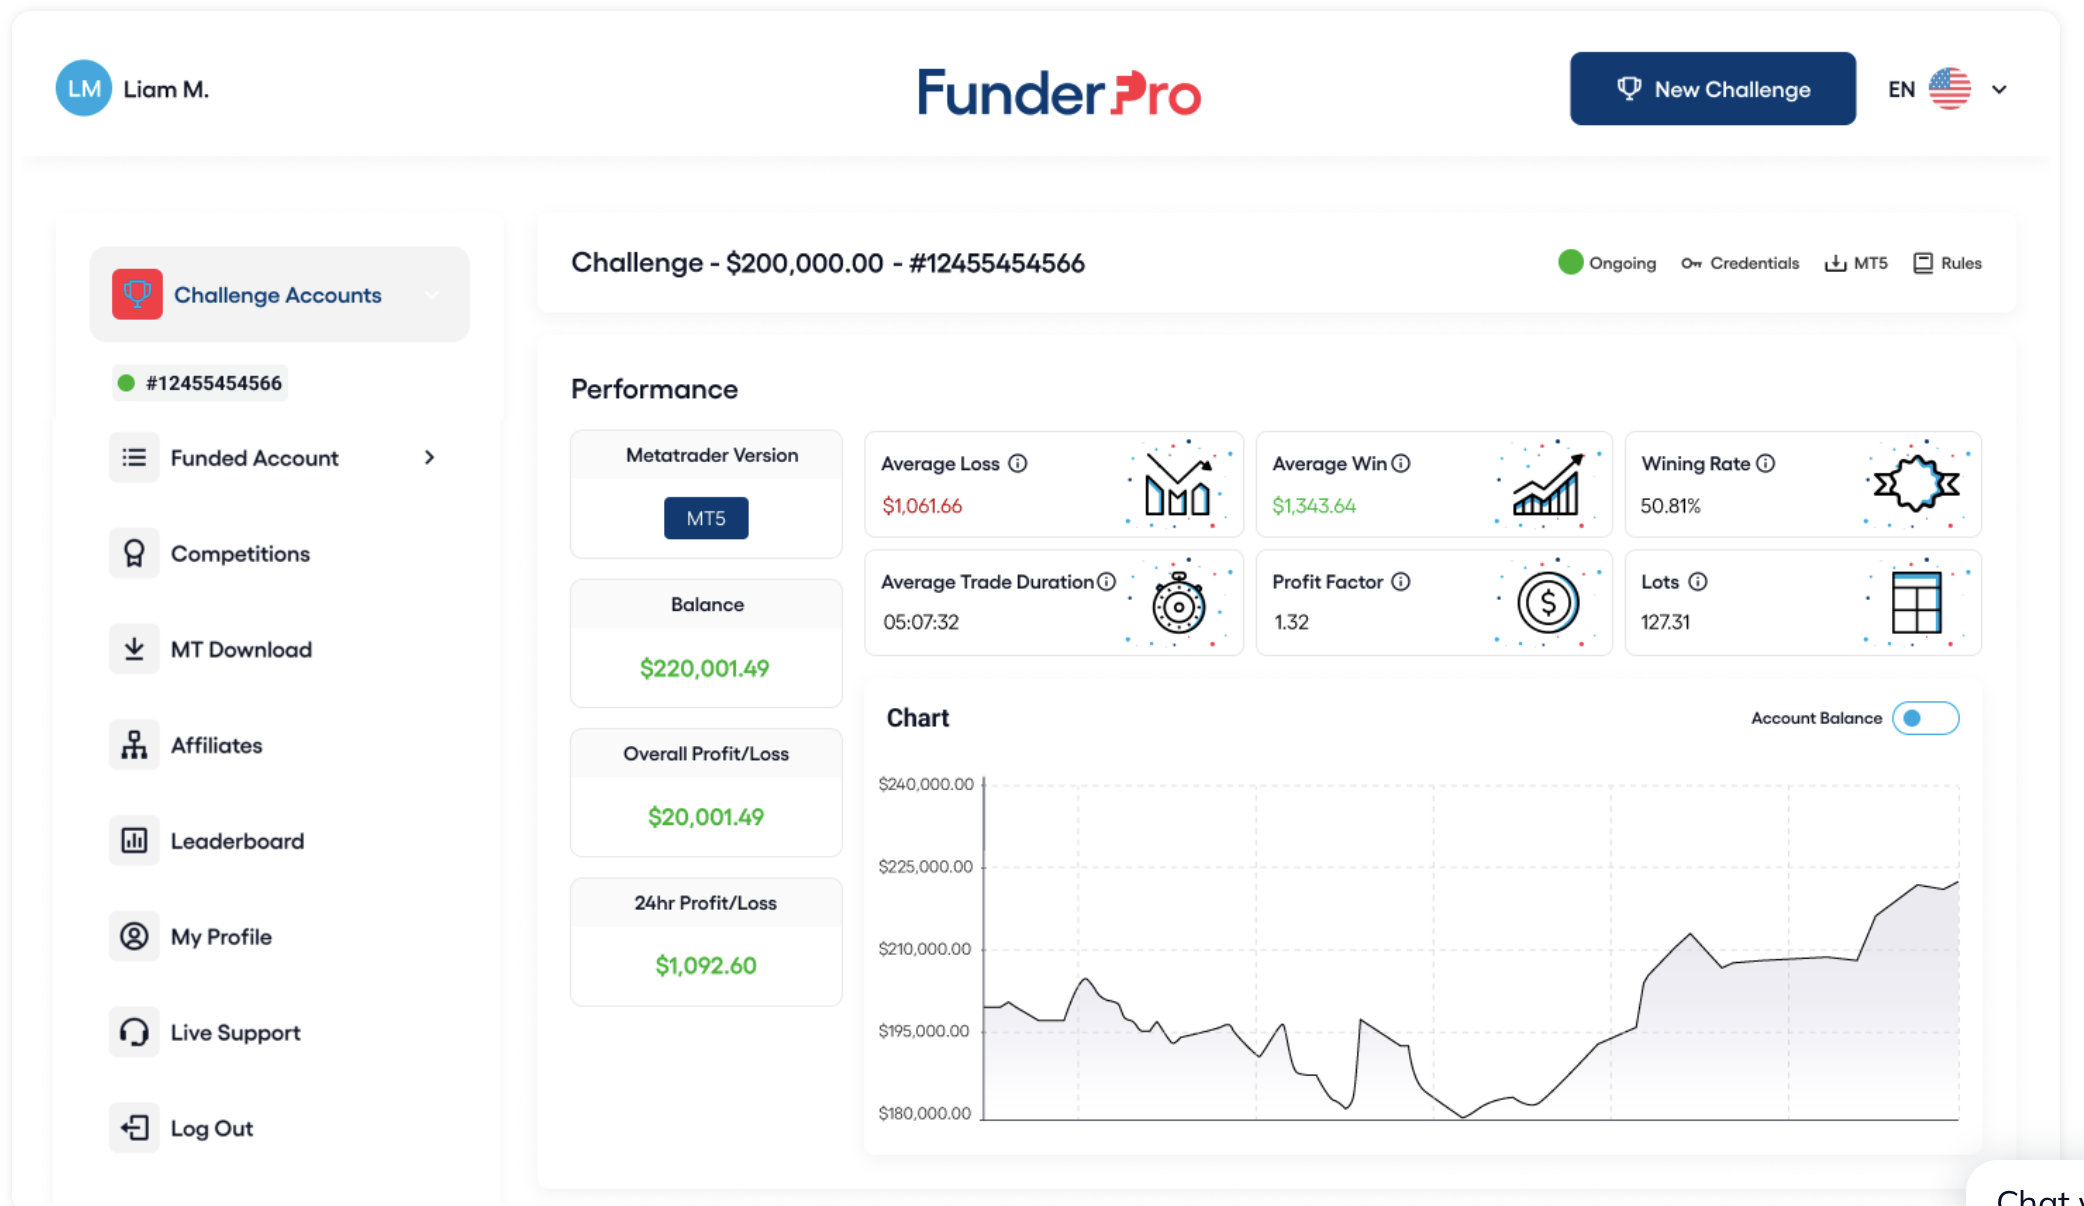Click the Challenge $200,000.00 title text
Image resolution: width=2084 pixels, height=1206 pixels.
coord(828,263)
